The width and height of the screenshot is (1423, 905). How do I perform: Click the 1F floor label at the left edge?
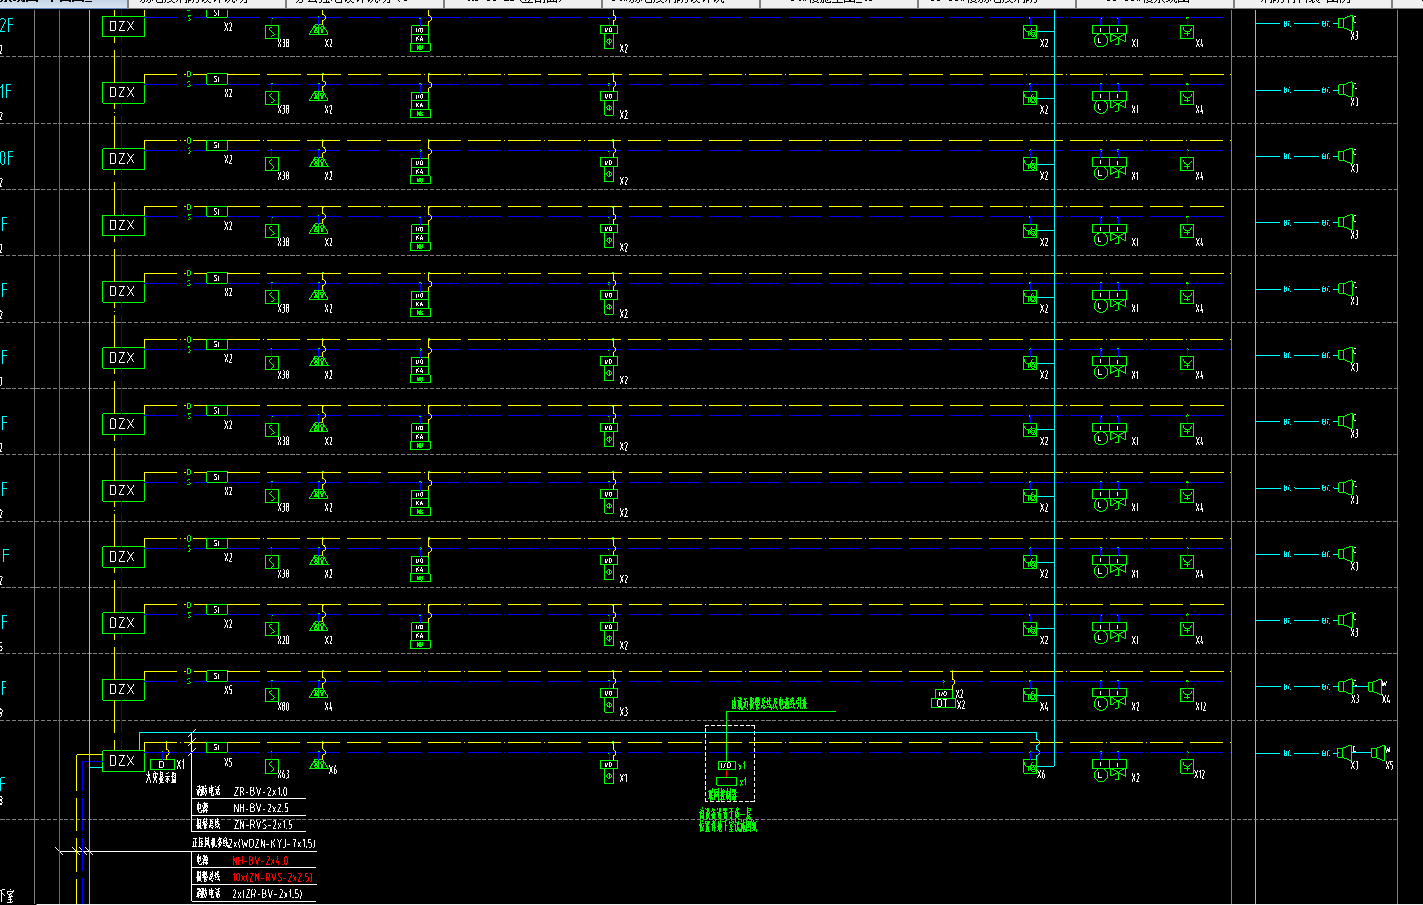tap(6, 92)
